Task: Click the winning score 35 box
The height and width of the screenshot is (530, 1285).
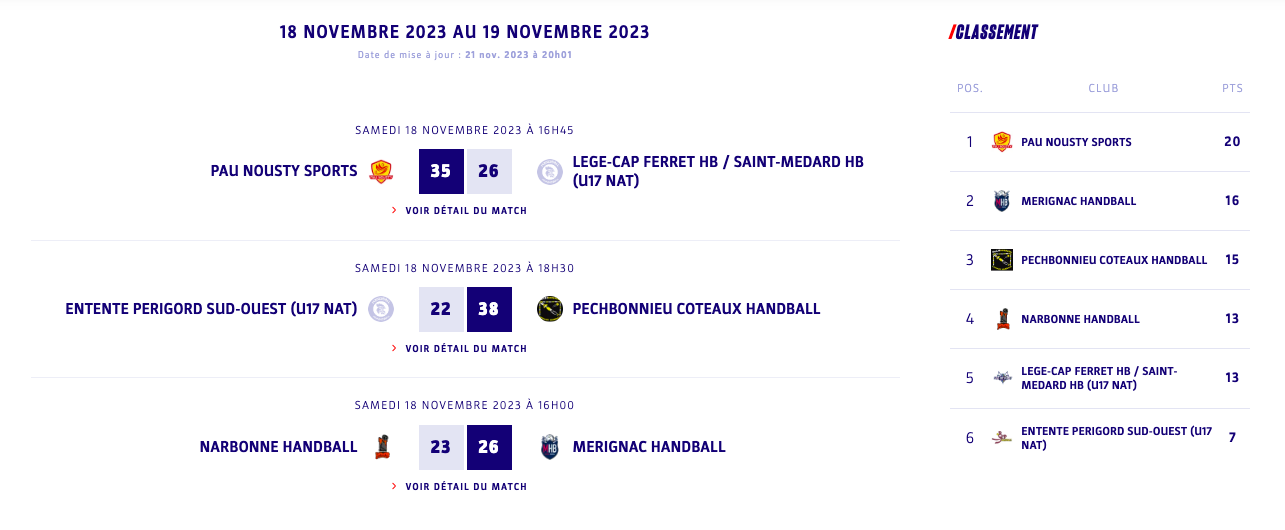Action: click(x=441, y=171)
